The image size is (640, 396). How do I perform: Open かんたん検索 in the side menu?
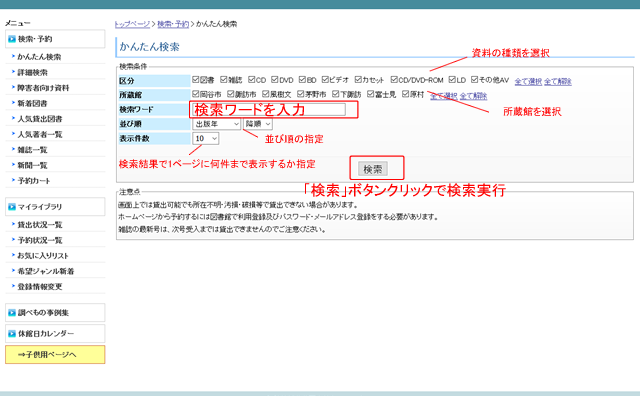pyautogui.click(x=39, y=57)
